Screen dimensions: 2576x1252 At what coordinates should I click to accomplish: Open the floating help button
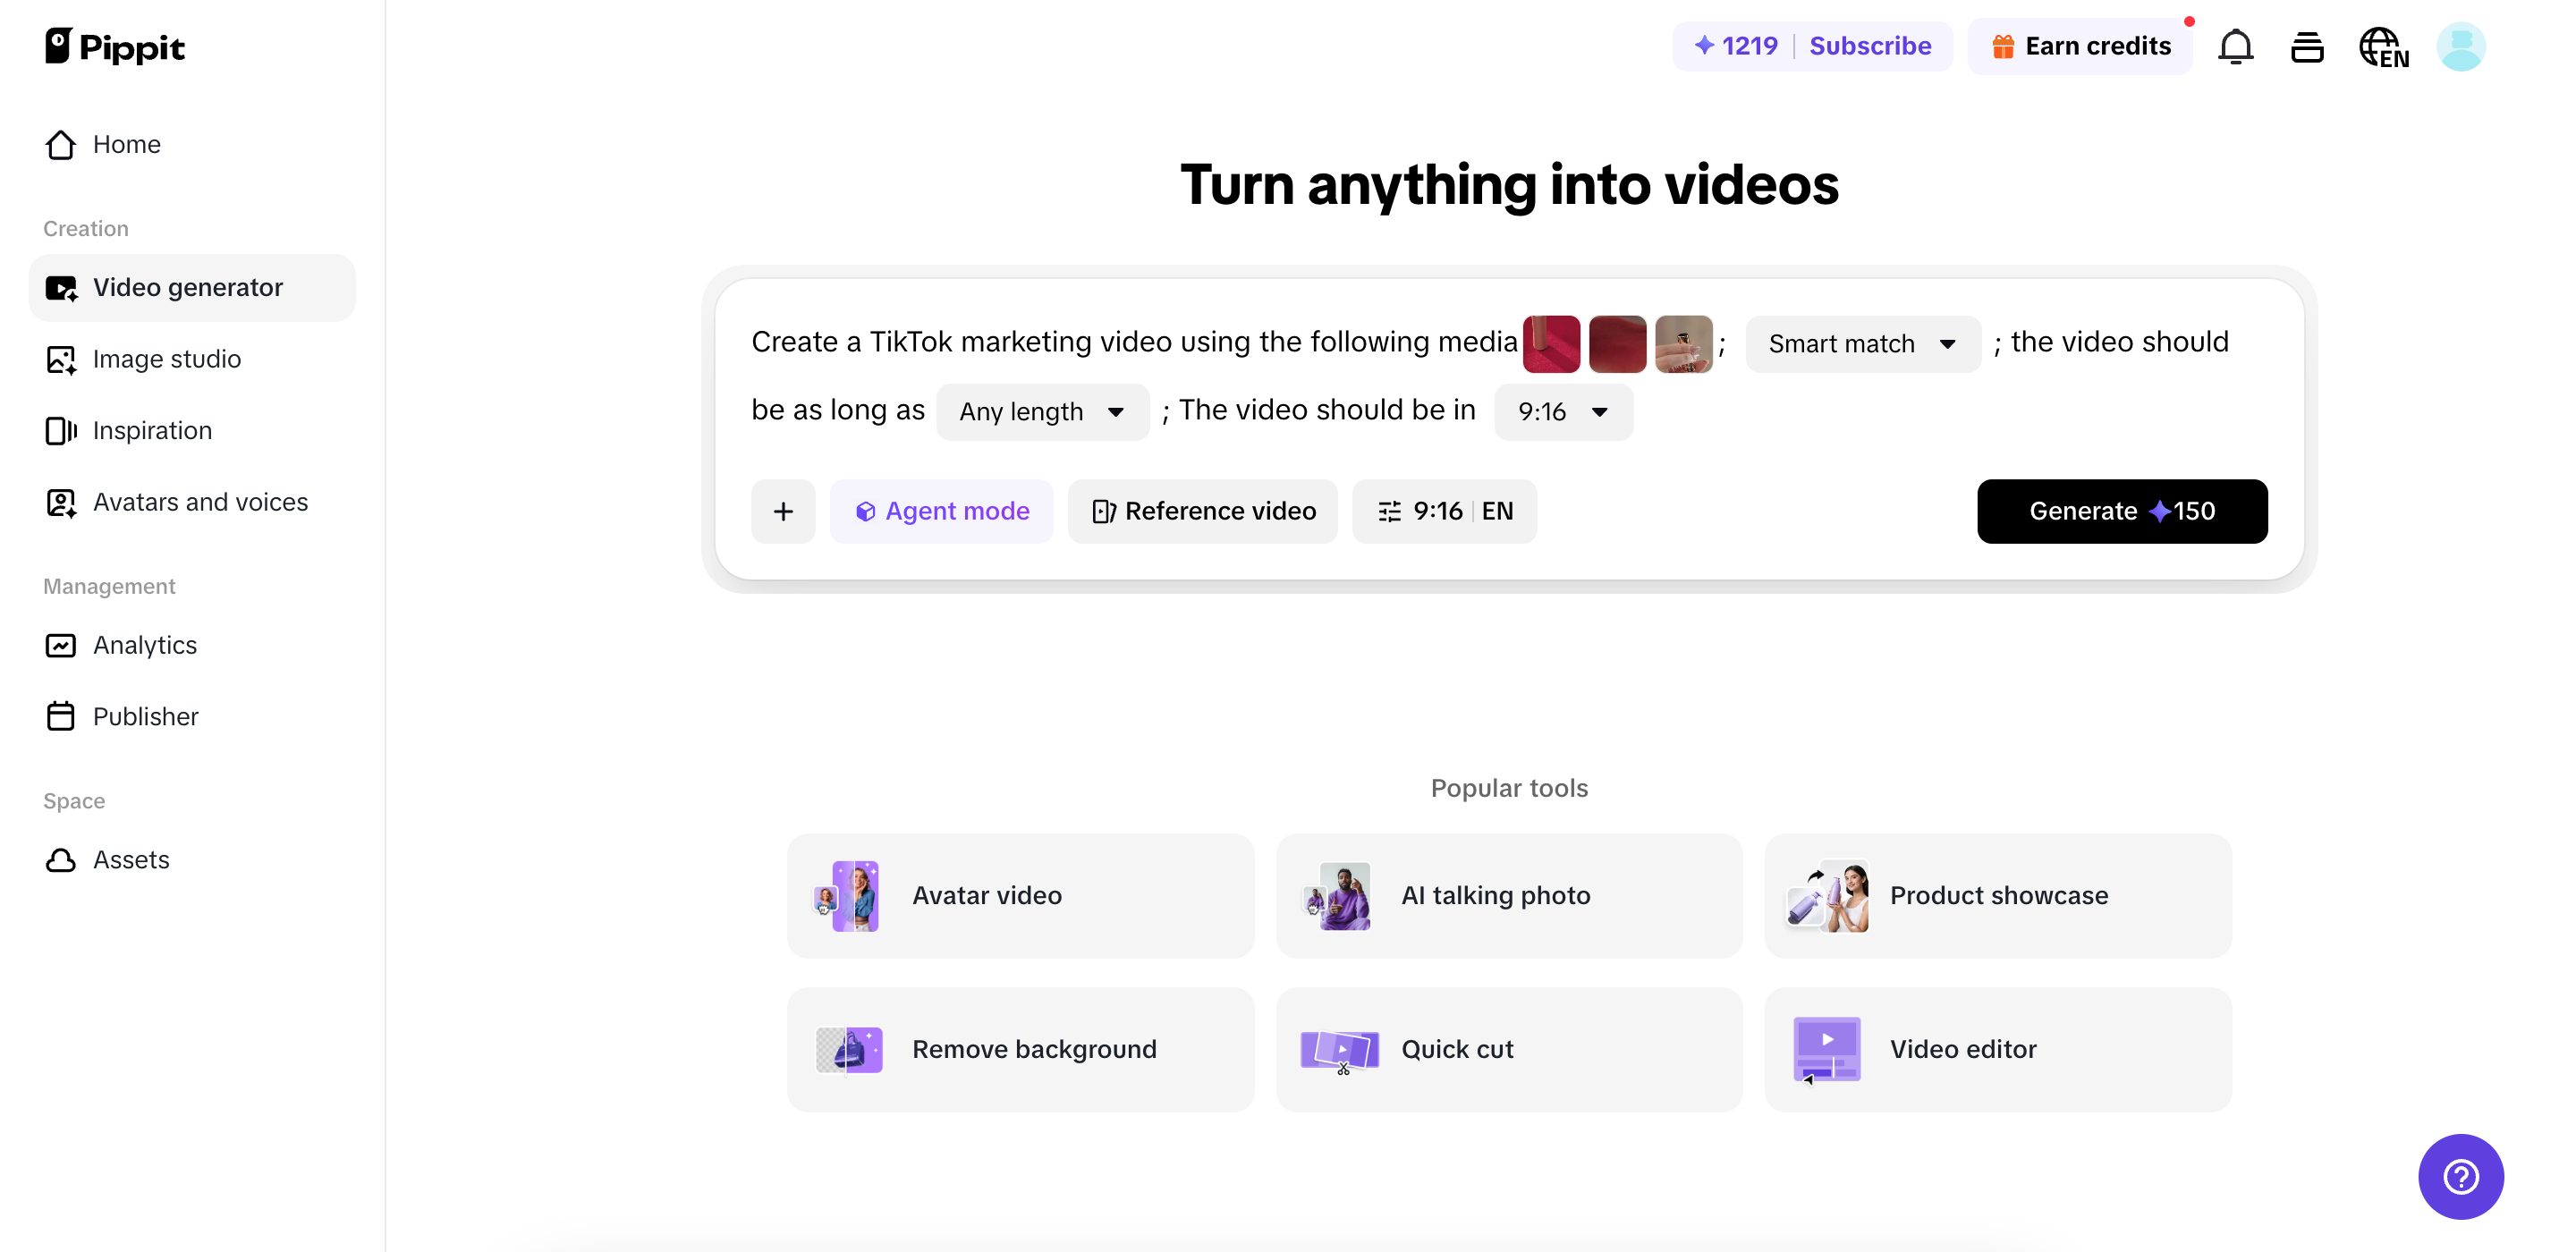(x=2460, y=1177)
